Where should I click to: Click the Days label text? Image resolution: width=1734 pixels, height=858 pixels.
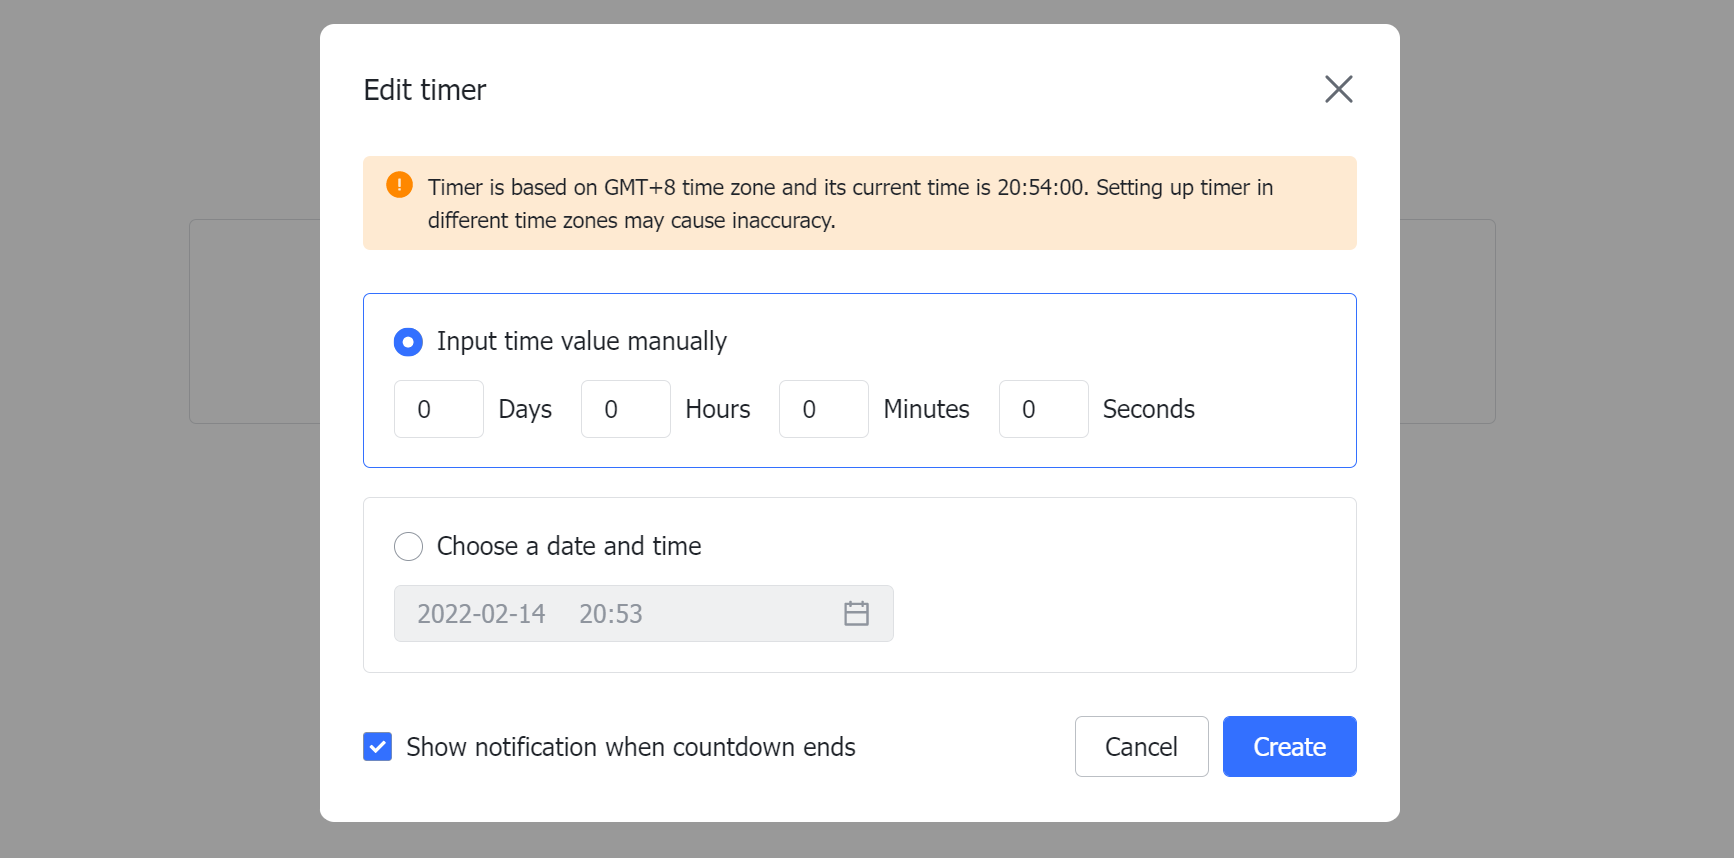tap(525, 408)
